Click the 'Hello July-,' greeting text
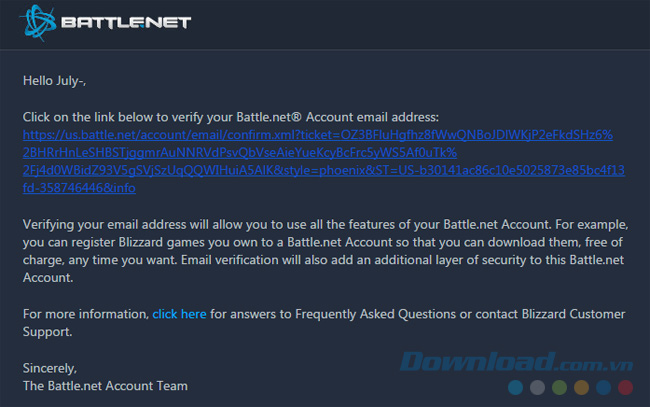 coord(62,79)
